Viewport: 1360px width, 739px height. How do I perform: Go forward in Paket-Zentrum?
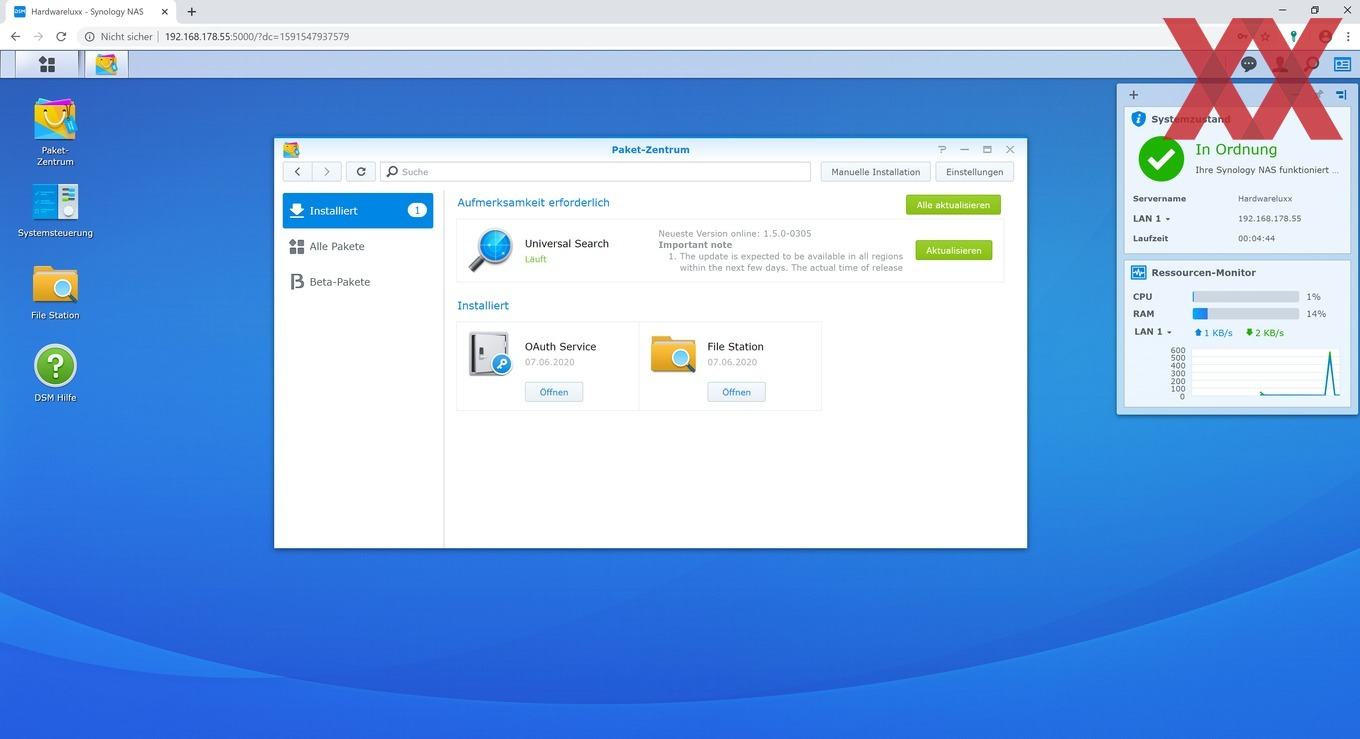pyautogui.click(x=327, y=172)
